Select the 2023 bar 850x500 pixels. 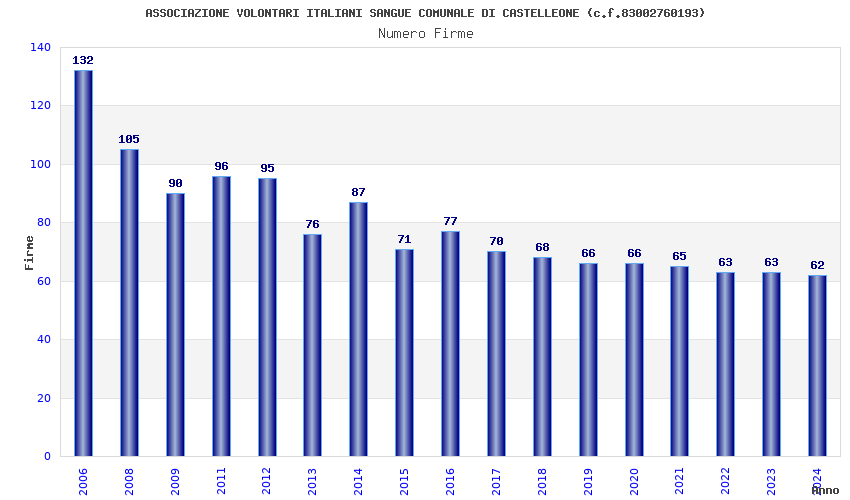click(771, 364)
